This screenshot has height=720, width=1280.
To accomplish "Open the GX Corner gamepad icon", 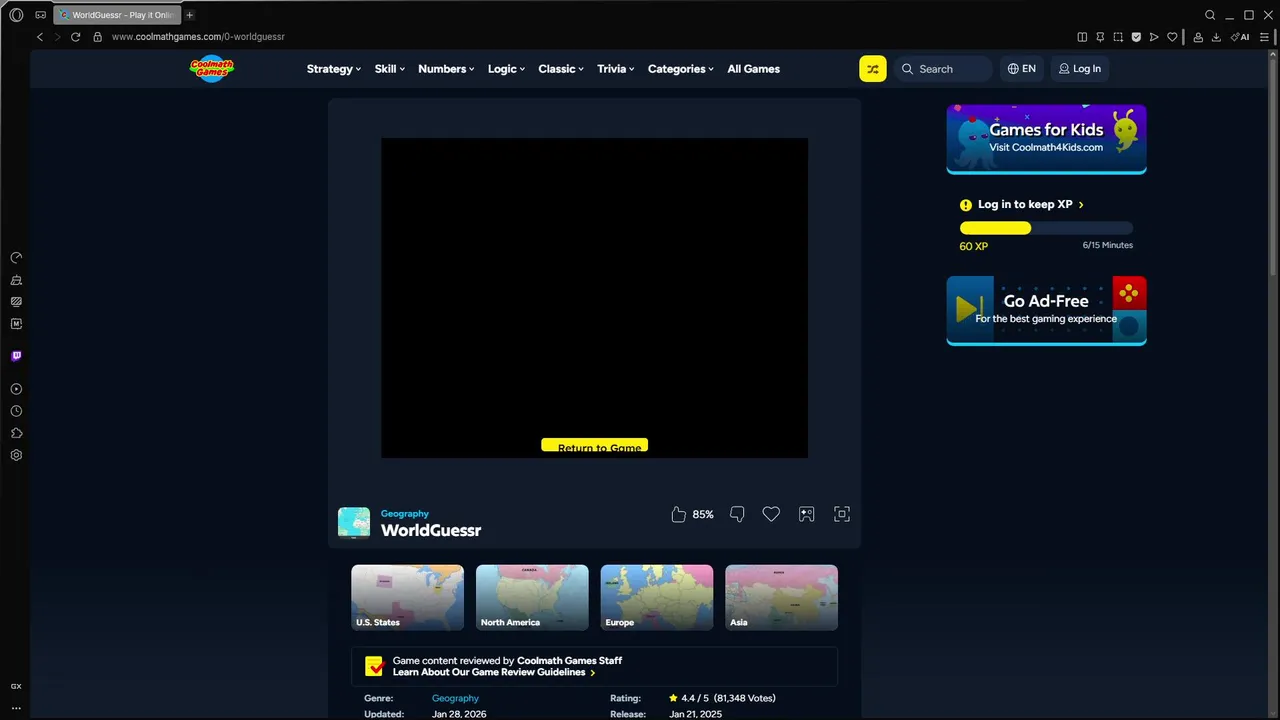I will click(x=41, y=15).
